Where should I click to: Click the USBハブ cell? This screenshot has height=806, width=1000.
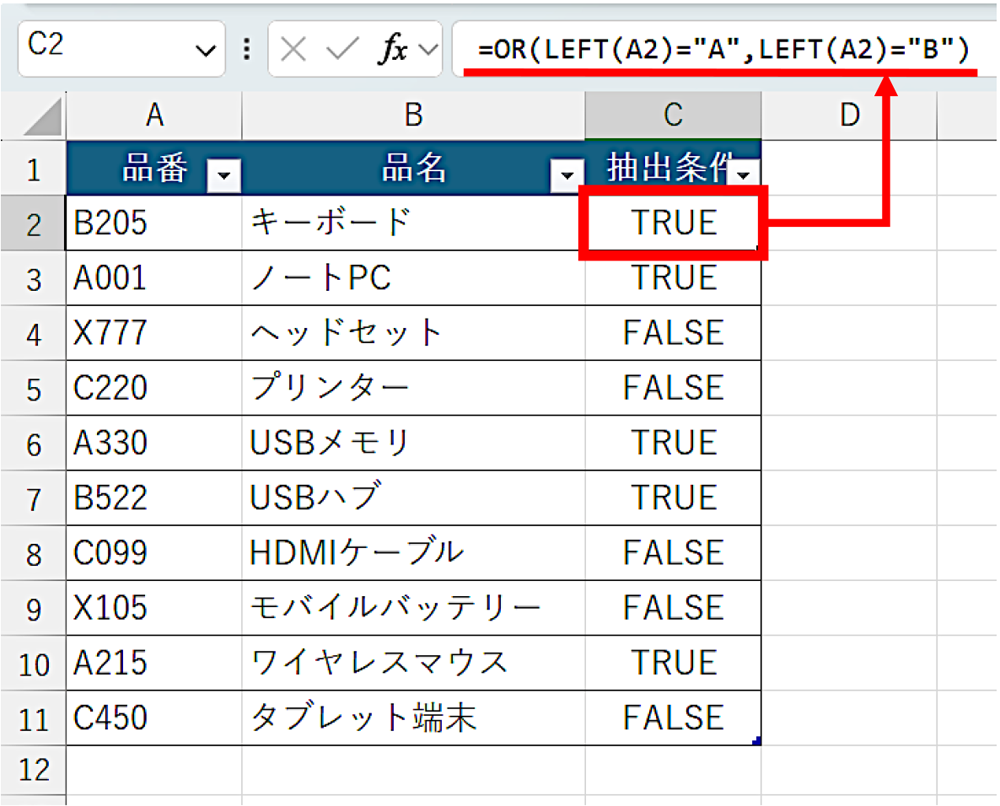point(413,498)
